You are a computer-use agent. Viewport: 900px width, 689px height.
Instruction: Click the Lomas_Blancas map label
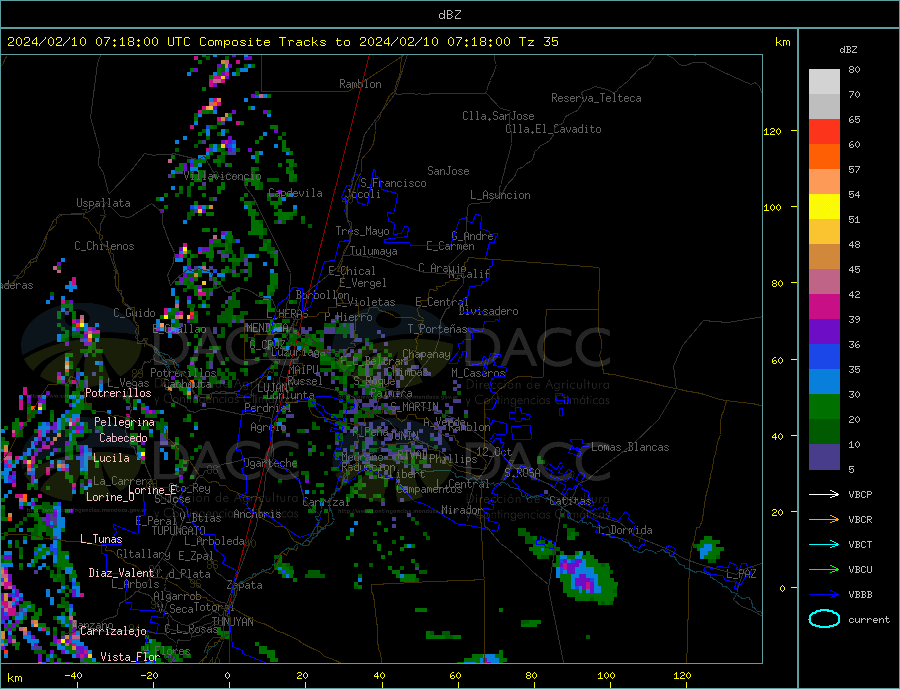coord(630,447)
